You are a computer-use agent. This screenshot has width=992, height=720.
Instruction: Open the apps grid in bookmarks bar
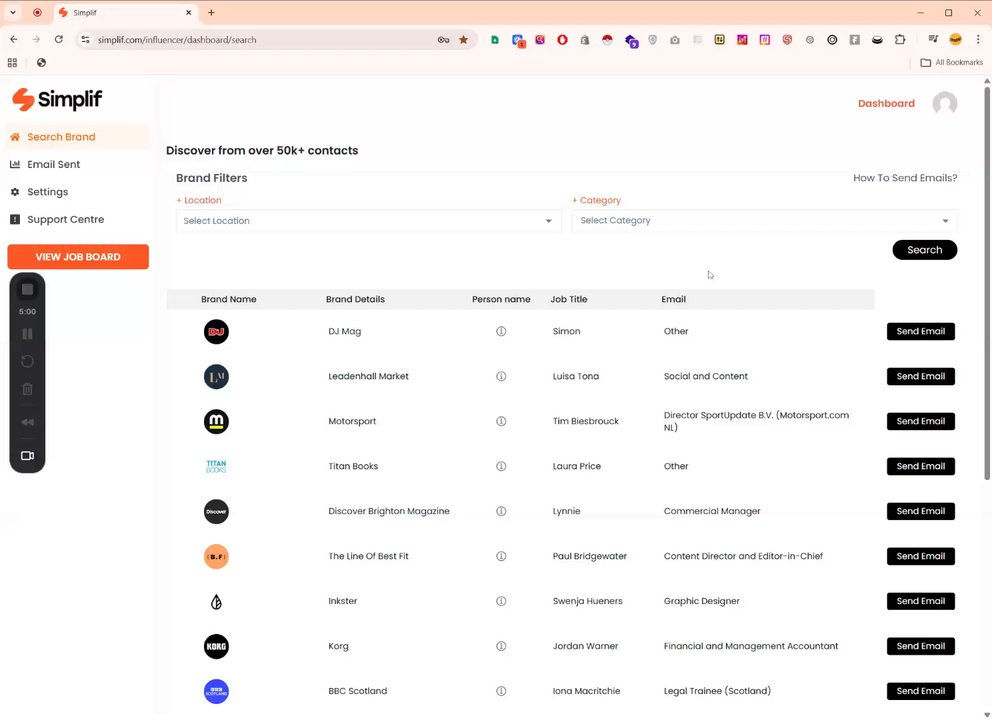pos(12,63)
